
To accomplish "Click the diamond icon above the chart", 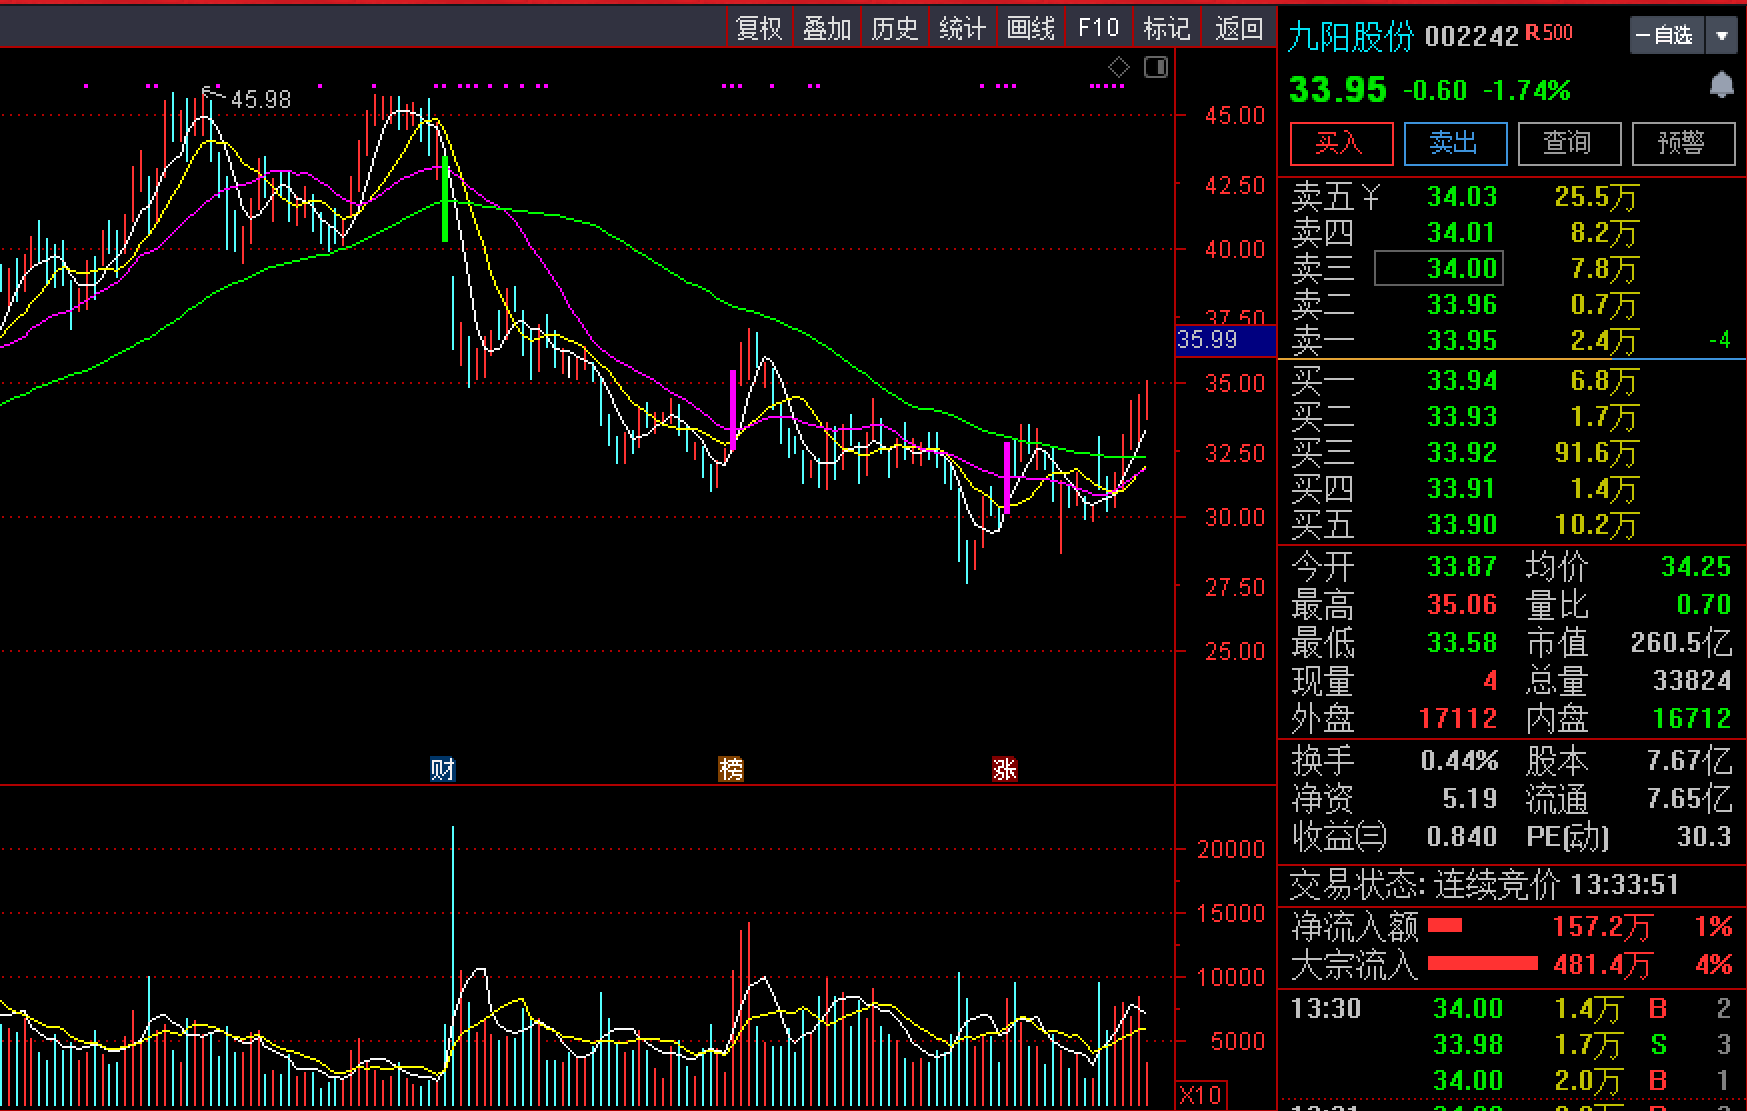I will pos(1119,67).
